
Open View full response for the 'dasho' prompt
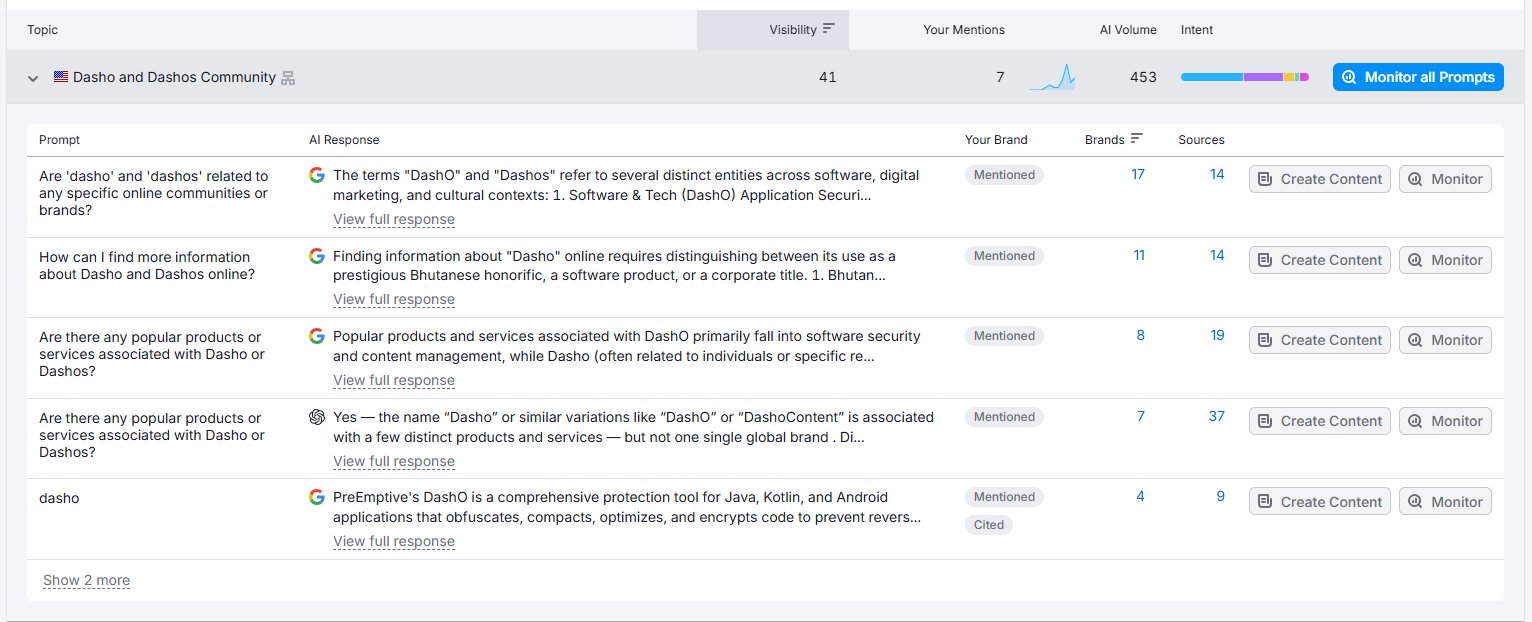pos(394,541)
